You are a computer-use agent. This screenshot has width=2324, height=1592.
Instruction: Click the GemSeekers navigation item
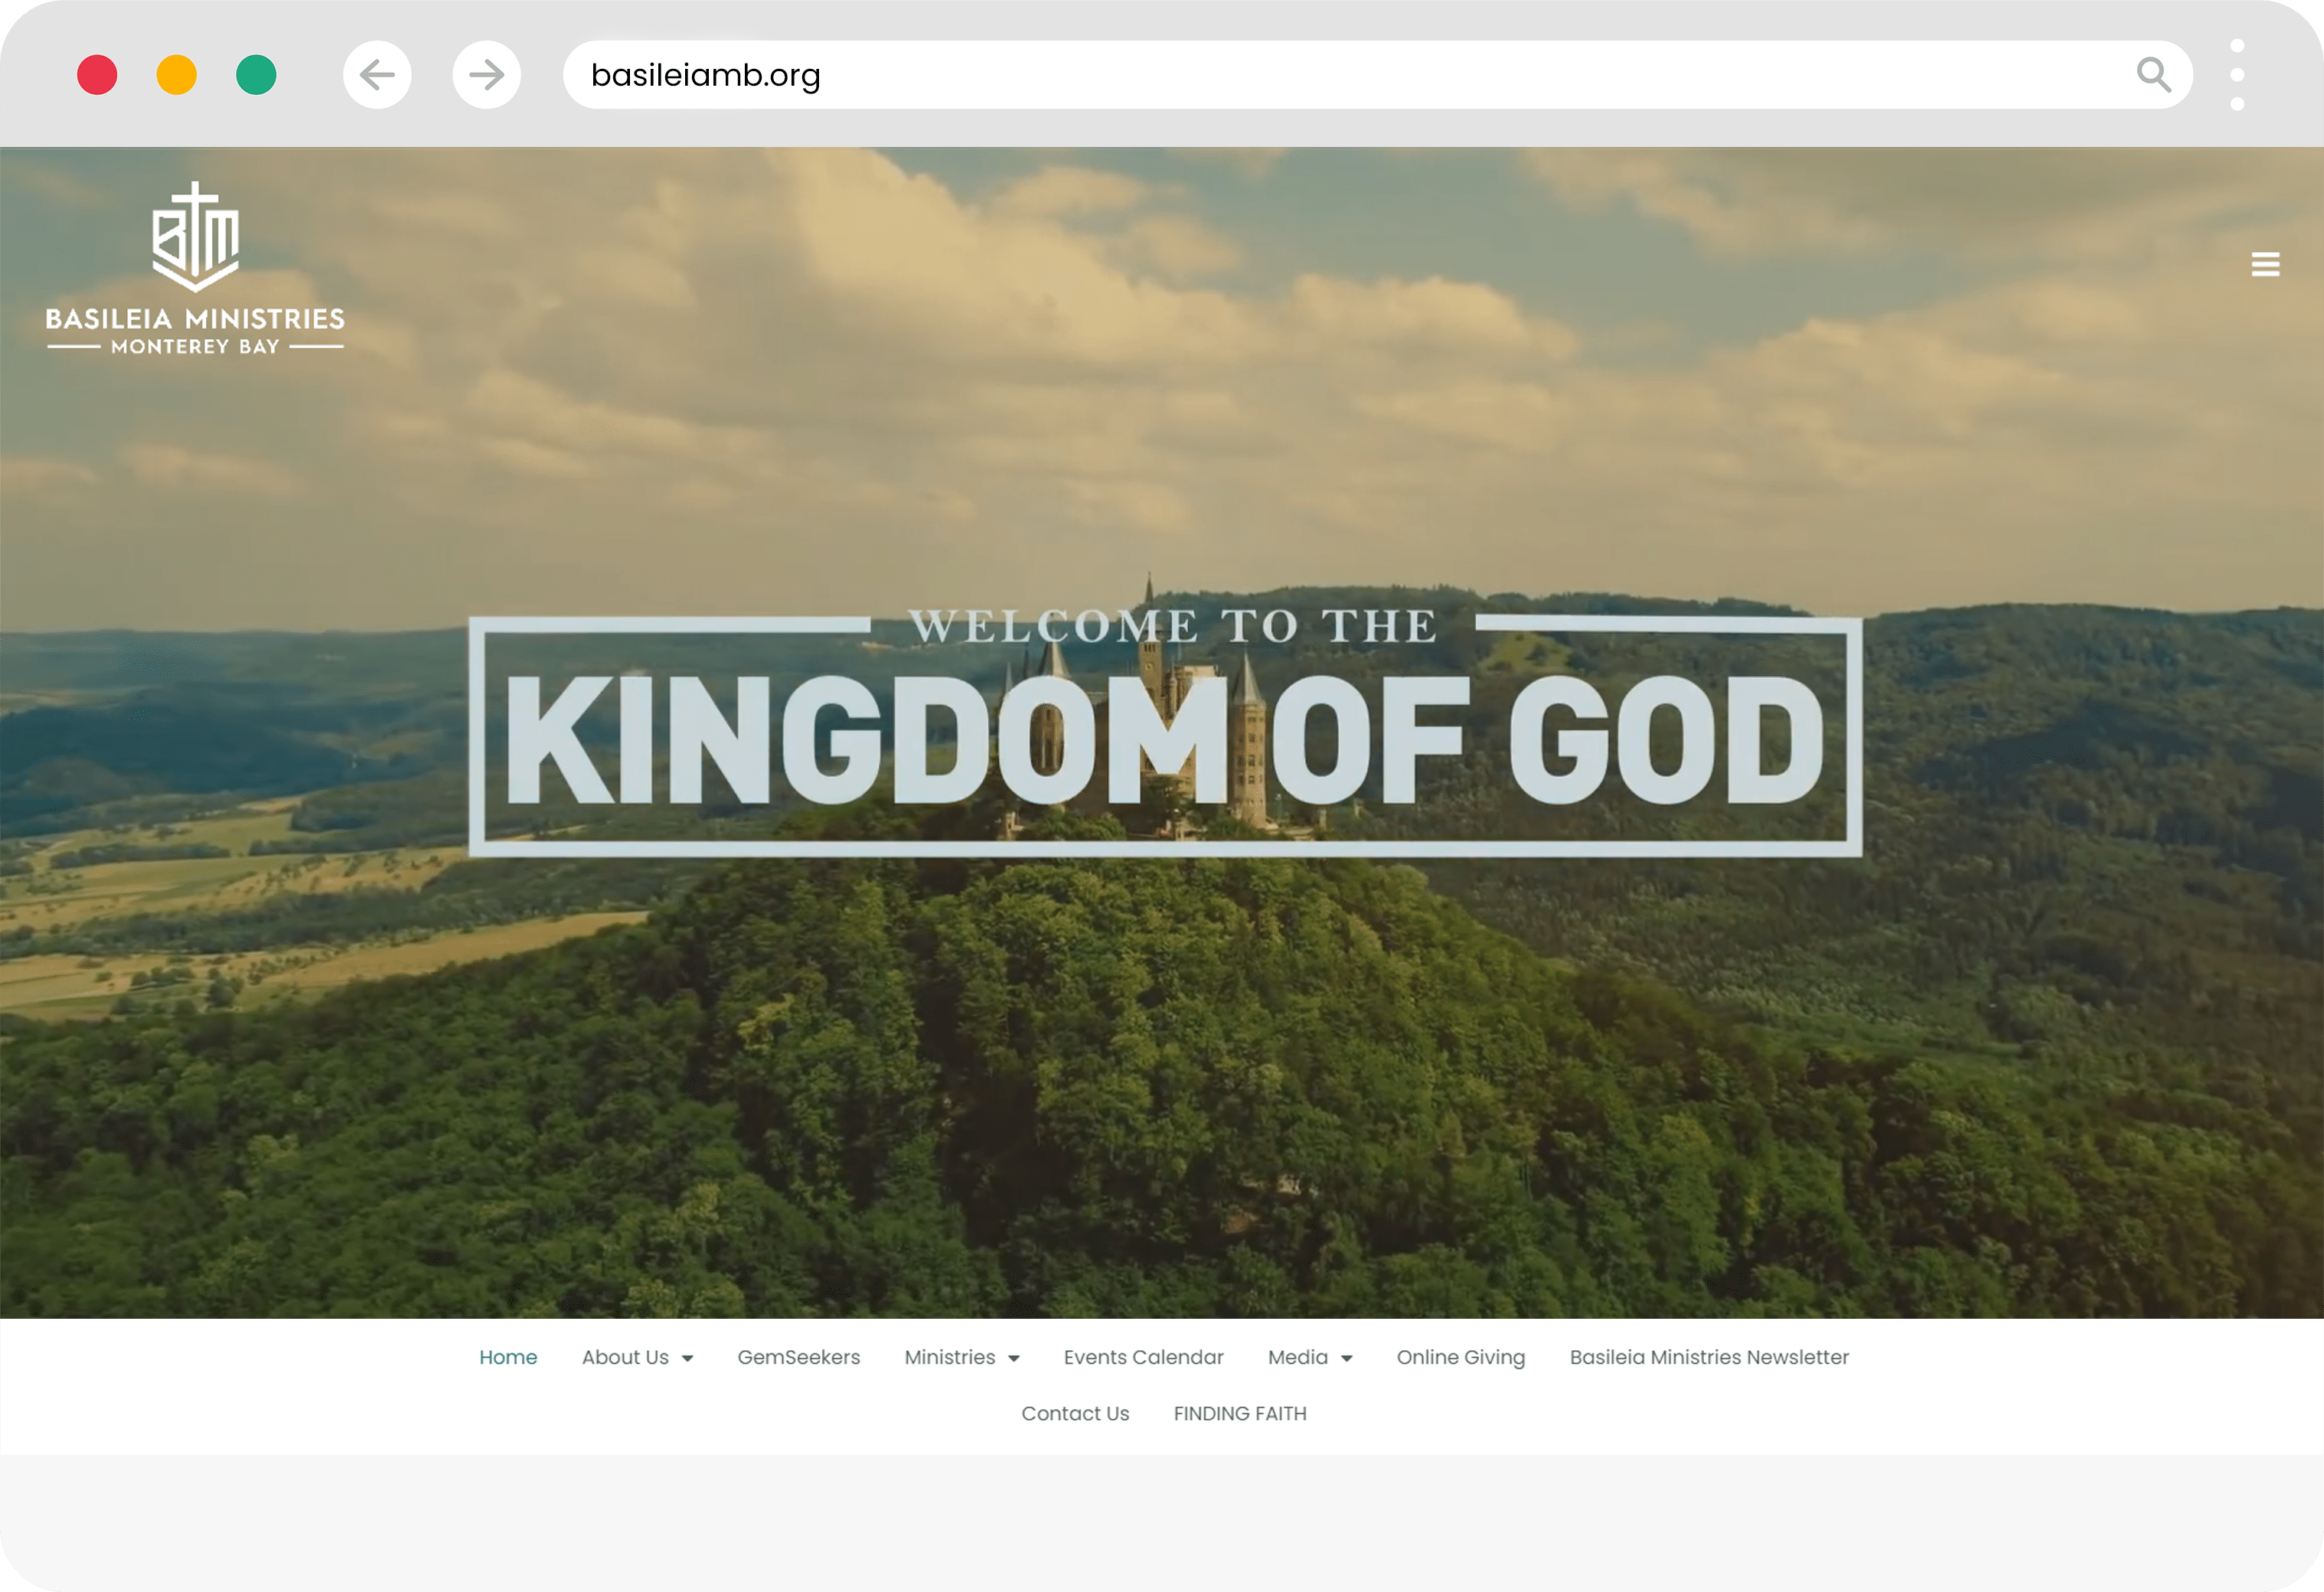coord(798,1357)
